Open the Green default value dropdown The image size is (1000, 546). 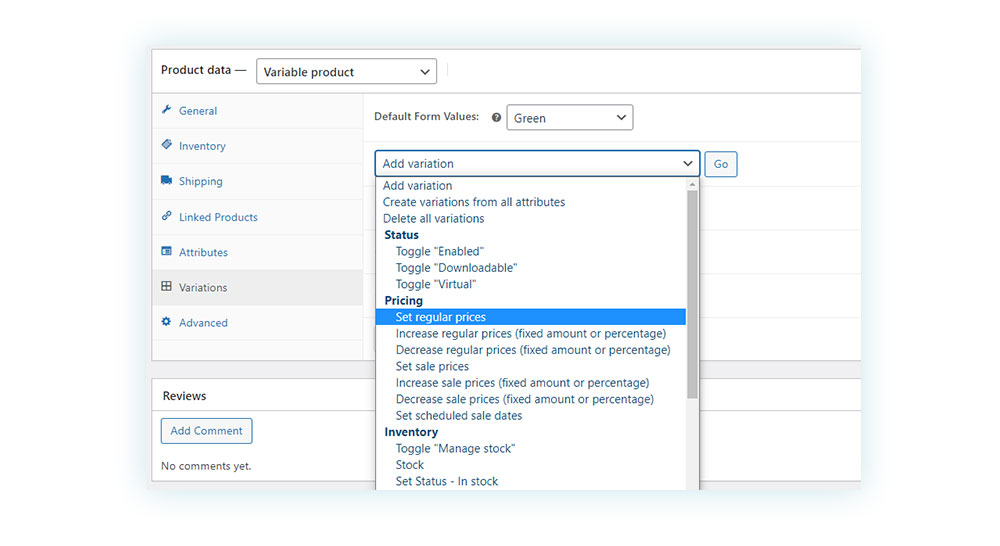click(x=570, y=117)
